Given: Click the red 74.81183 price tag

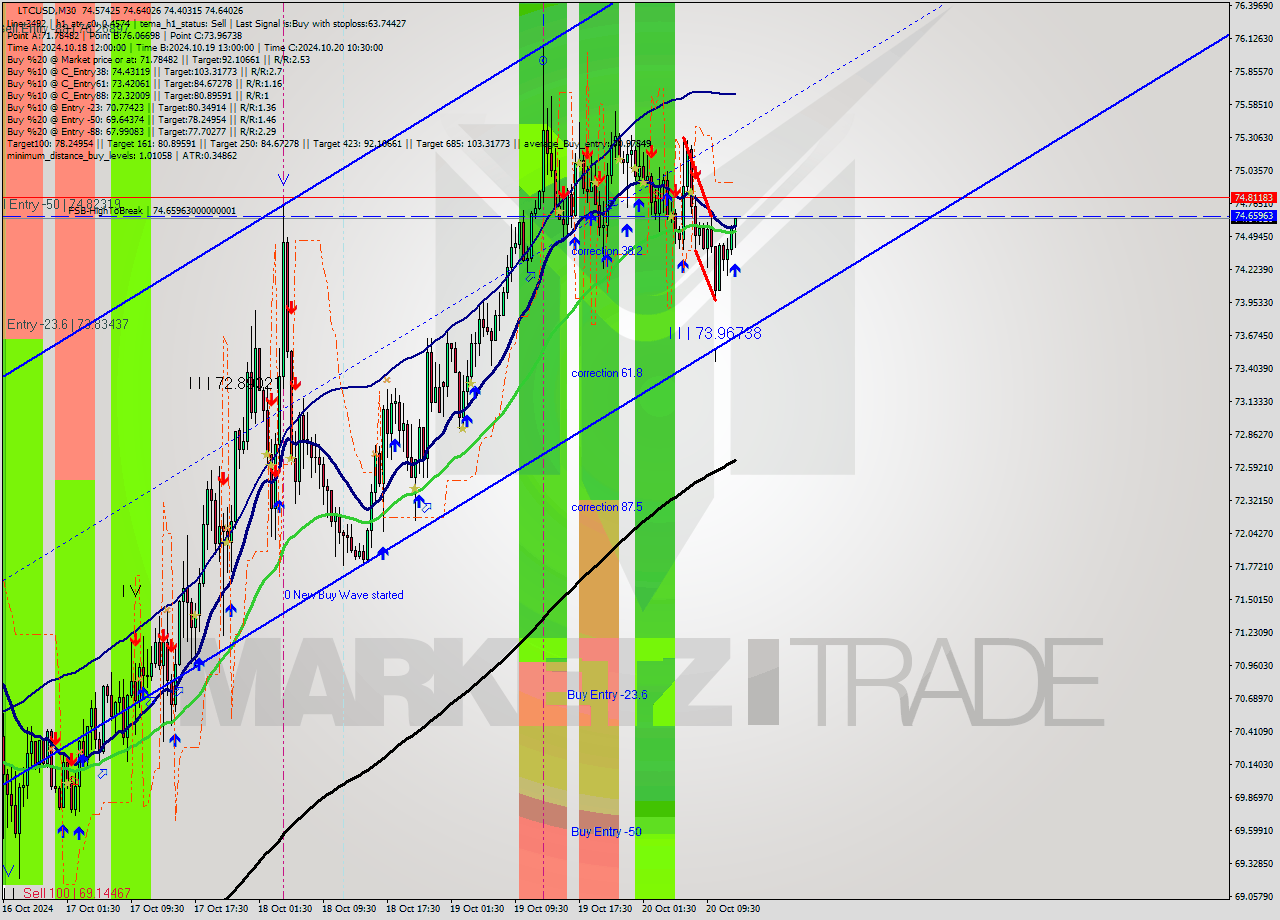Looking at the screenshot, I should [1253, 198].
